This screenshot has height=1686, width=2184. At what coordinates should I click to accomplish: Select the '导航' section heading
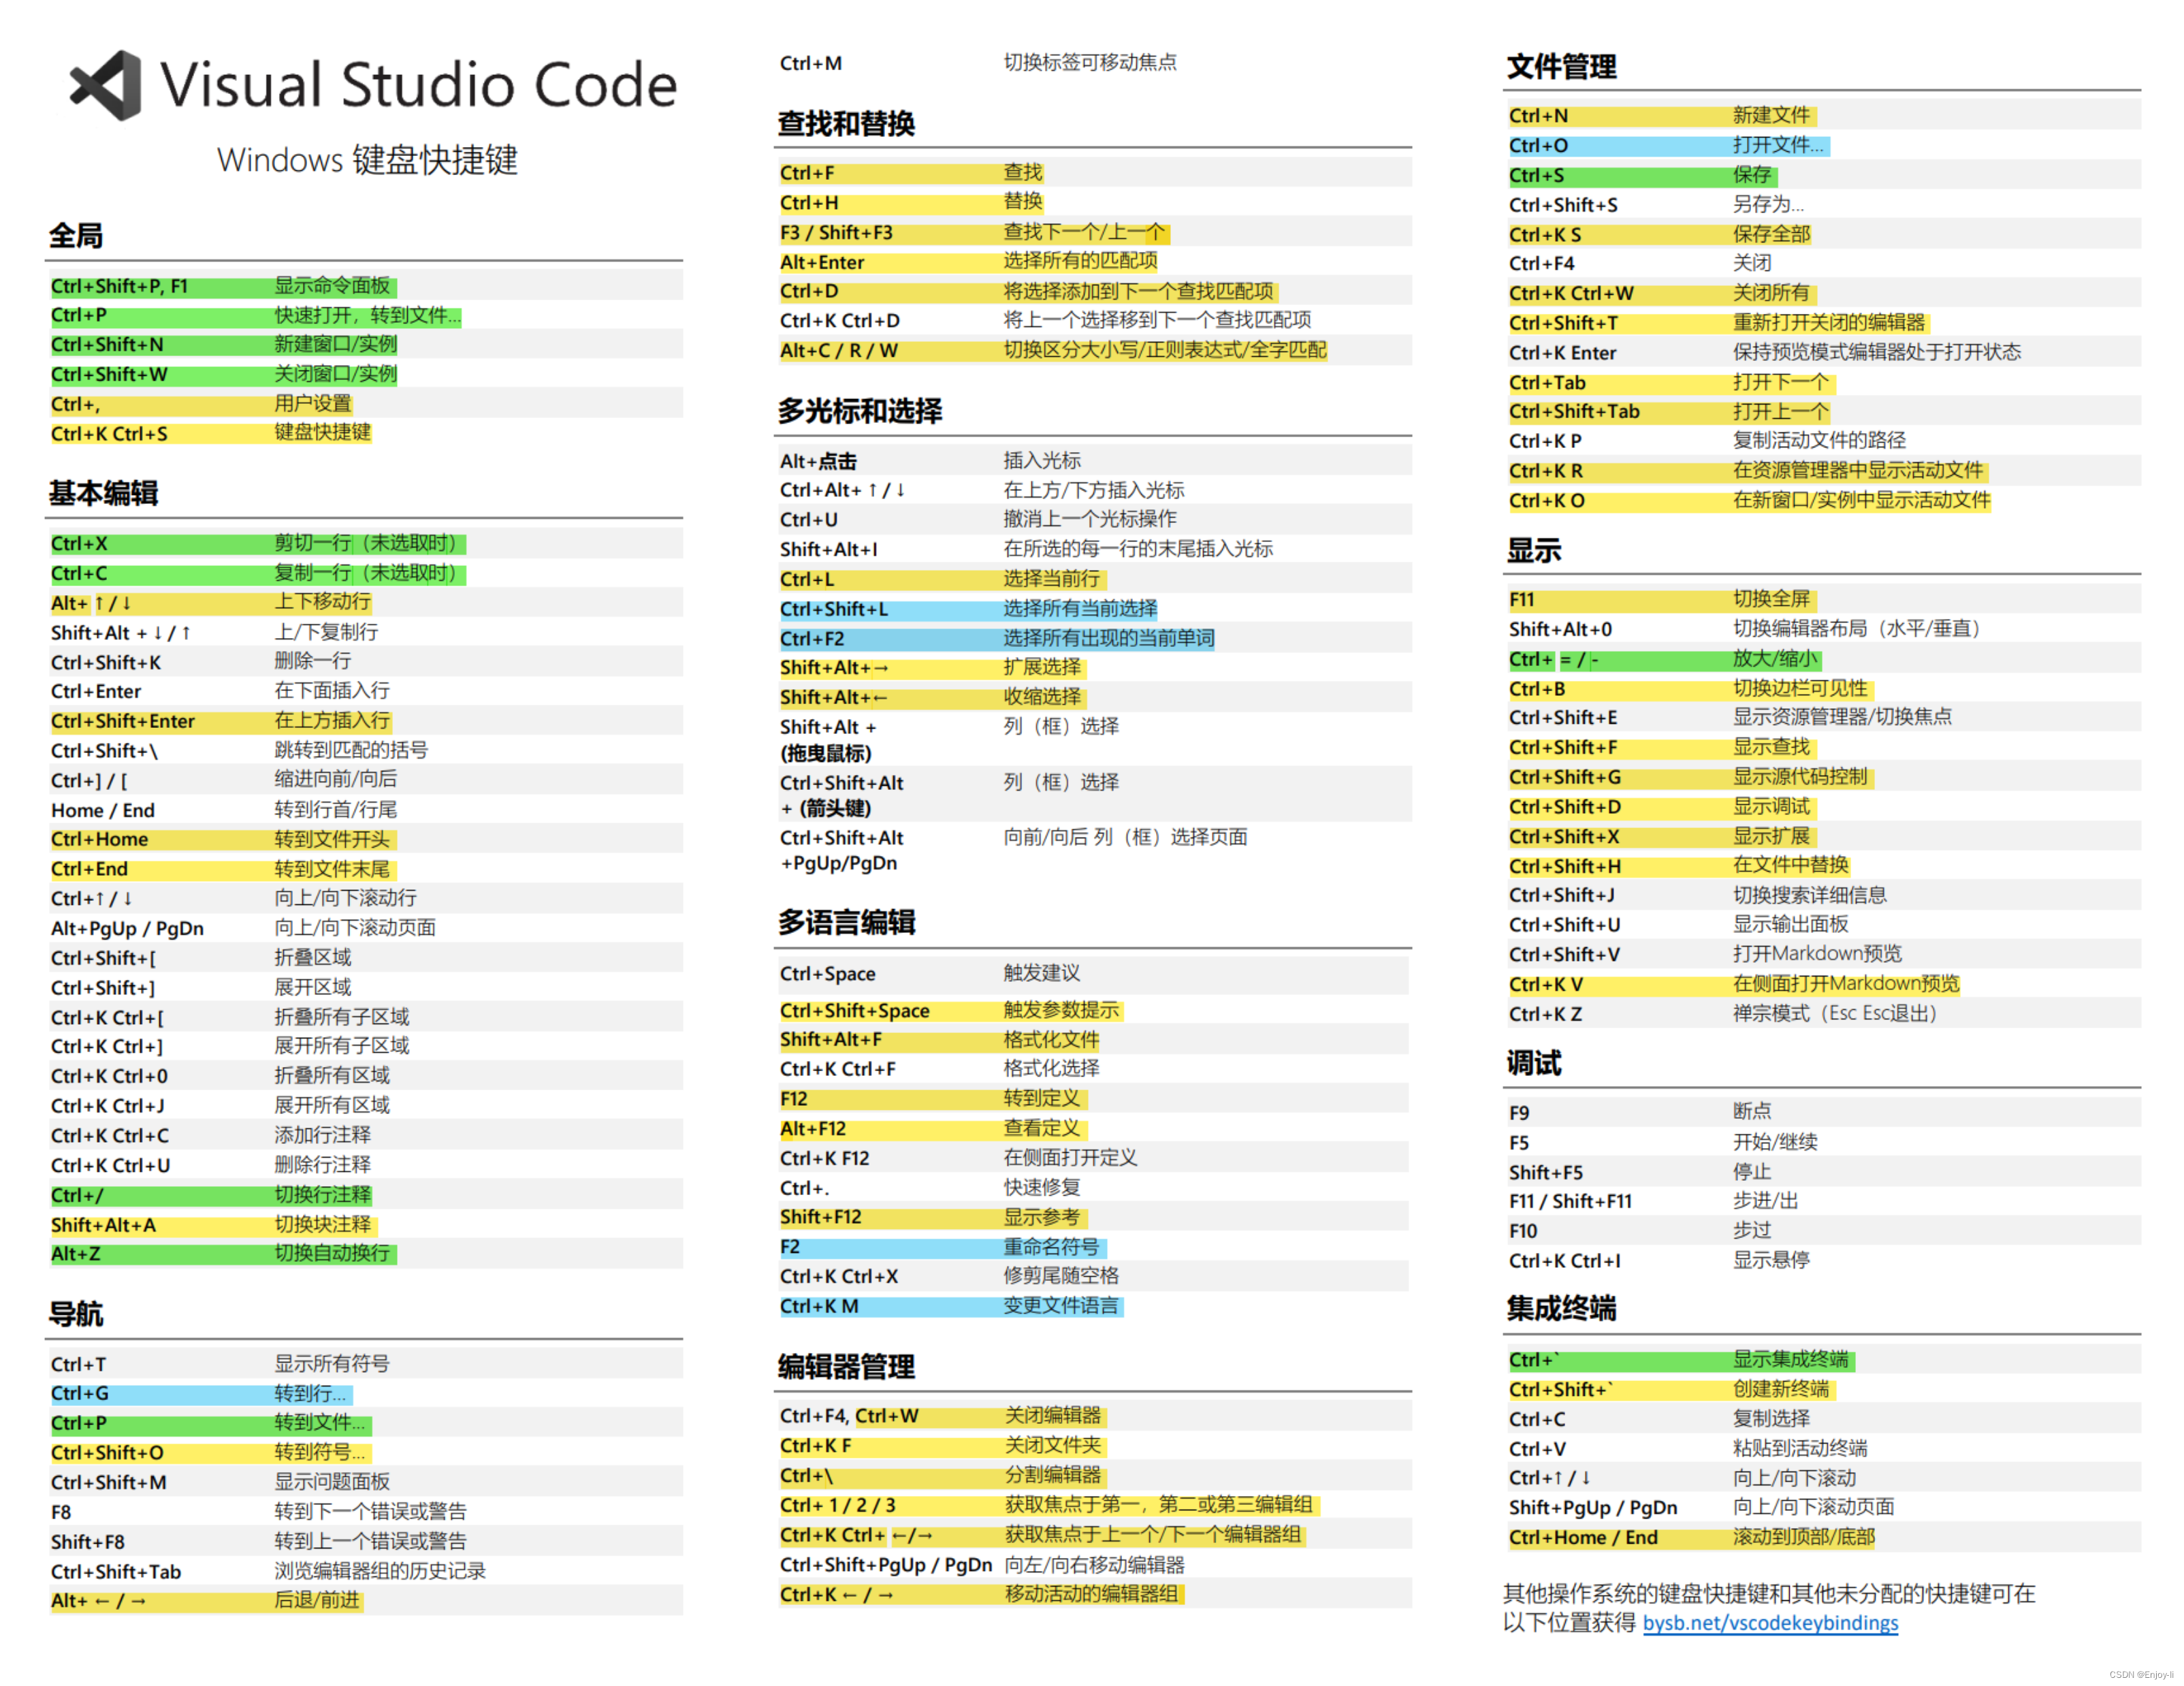[76, 1314]
